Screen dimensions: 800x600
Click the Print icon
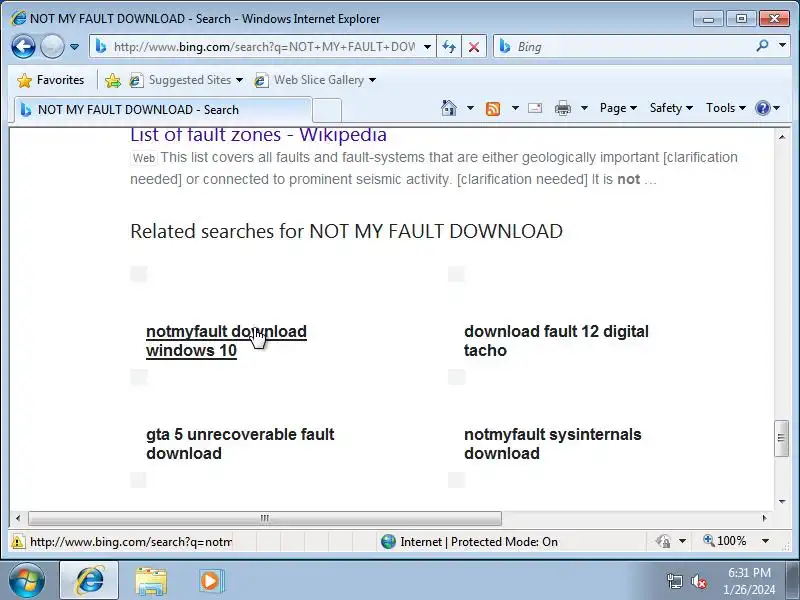tap(563, 108)
